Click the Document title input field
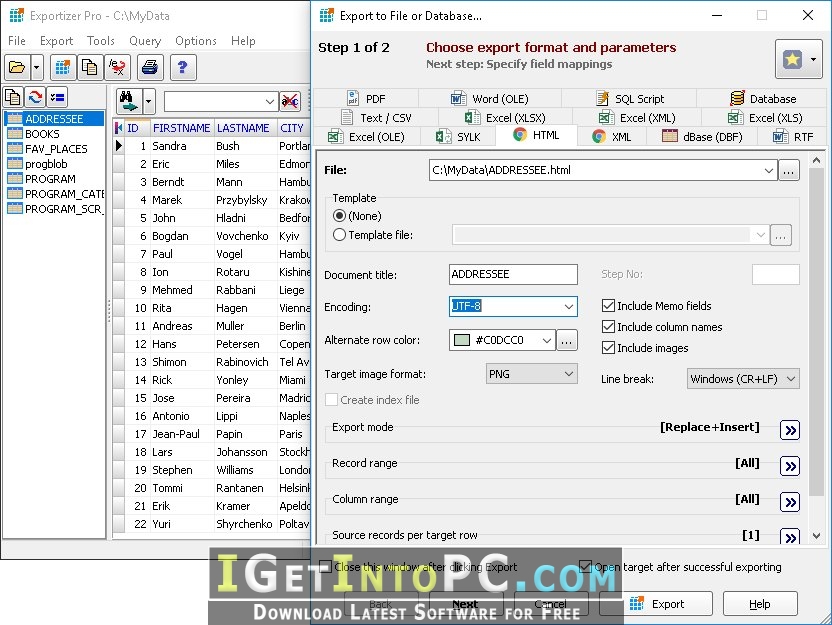Viewport: 832px width, 625px height. pyautogui.click(x=513, y=274)
